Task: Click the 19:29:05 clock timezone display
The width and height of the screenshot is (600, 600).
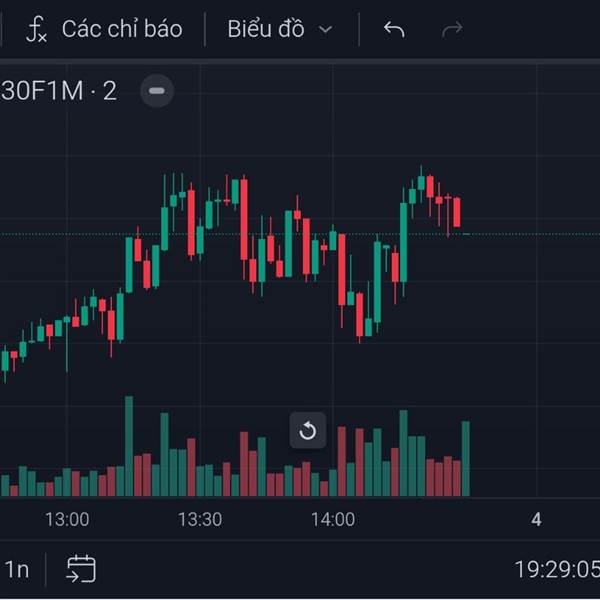Action: (557, 569)
